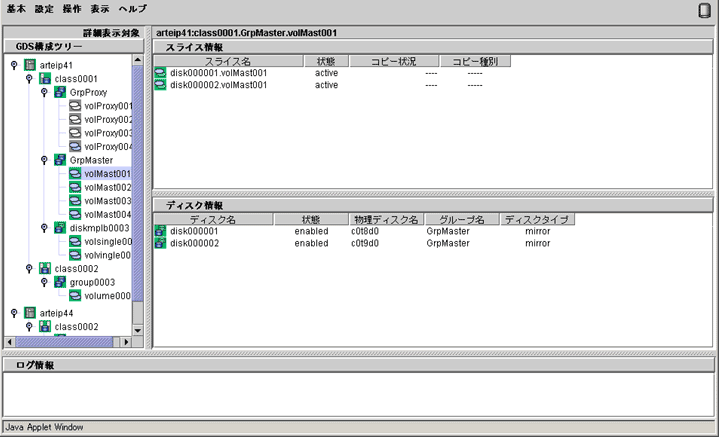Click the arteip41 class0002 class icon
This screenshot has width=719, height=437.
(x=45, y=269)
